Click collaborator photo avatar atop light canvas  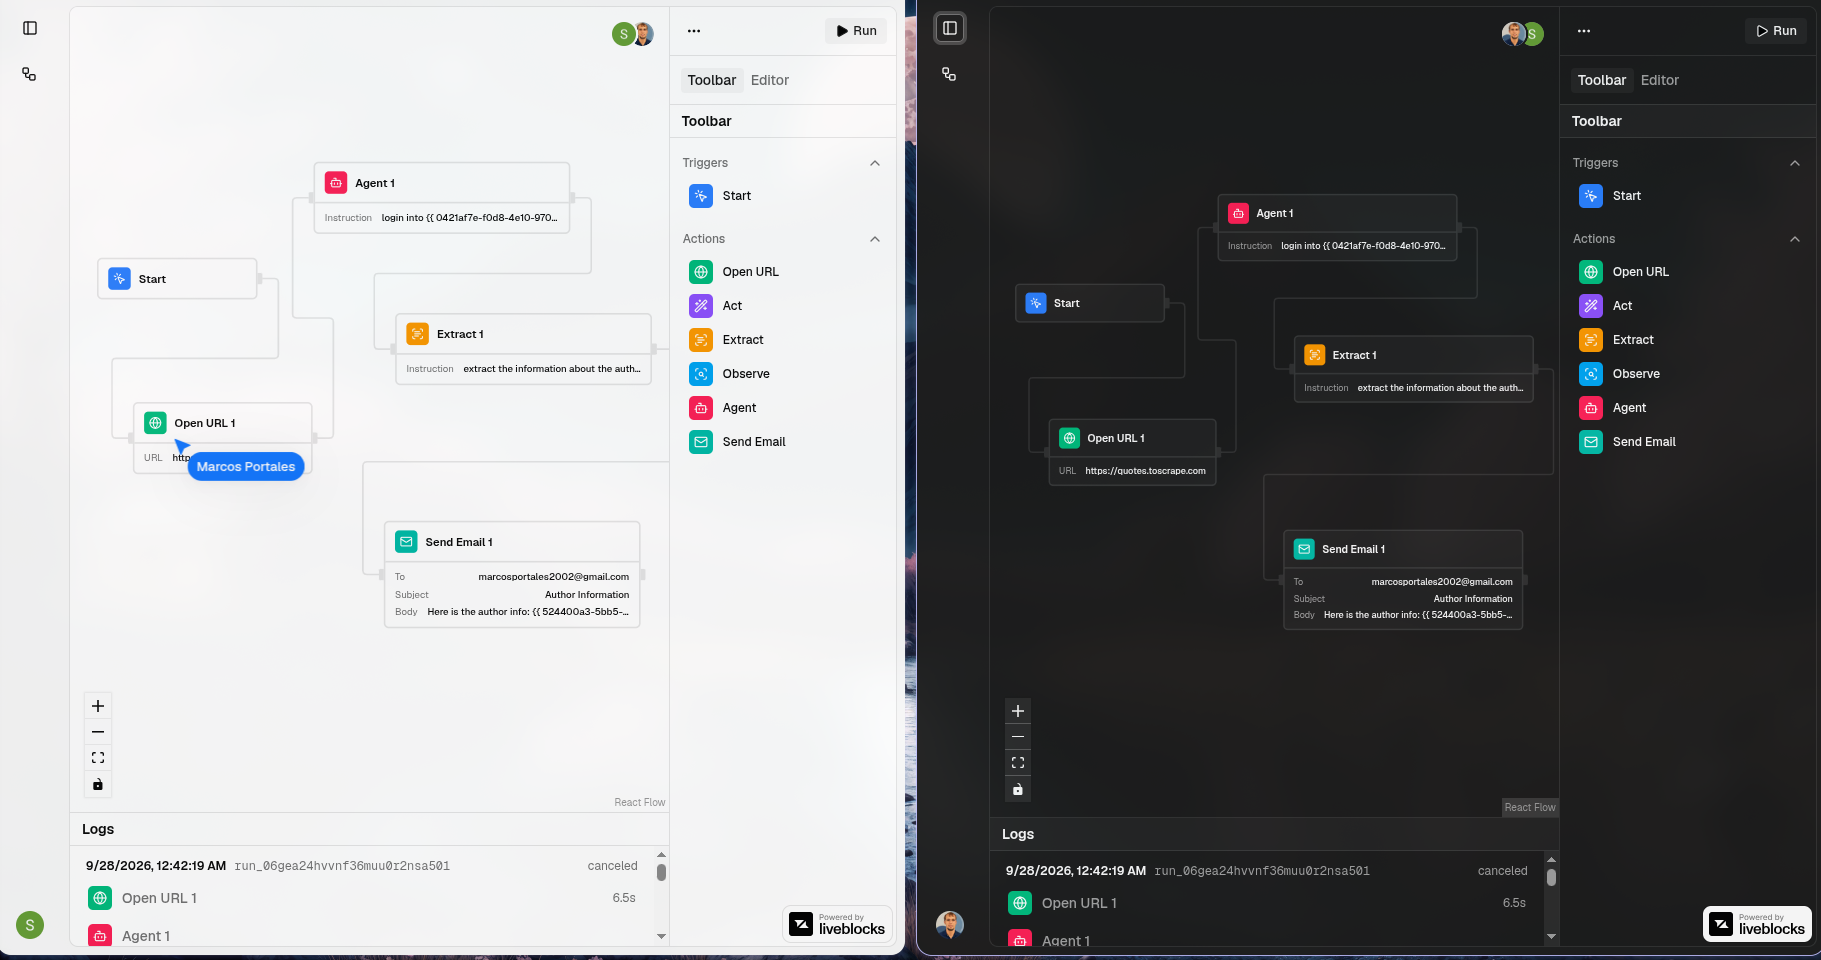[x=644, y=34]
